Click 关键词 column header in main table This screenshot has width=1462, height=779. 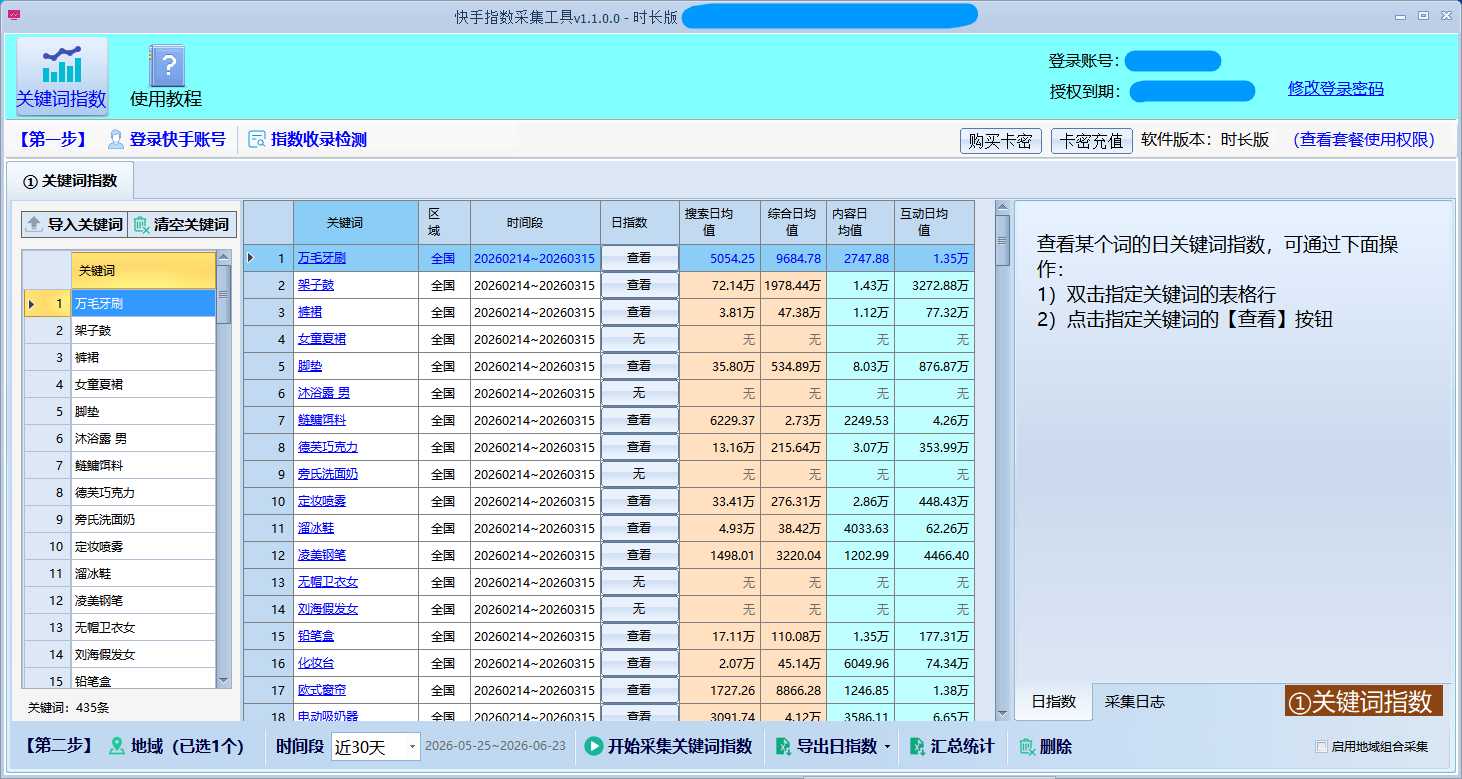point(355,222)
